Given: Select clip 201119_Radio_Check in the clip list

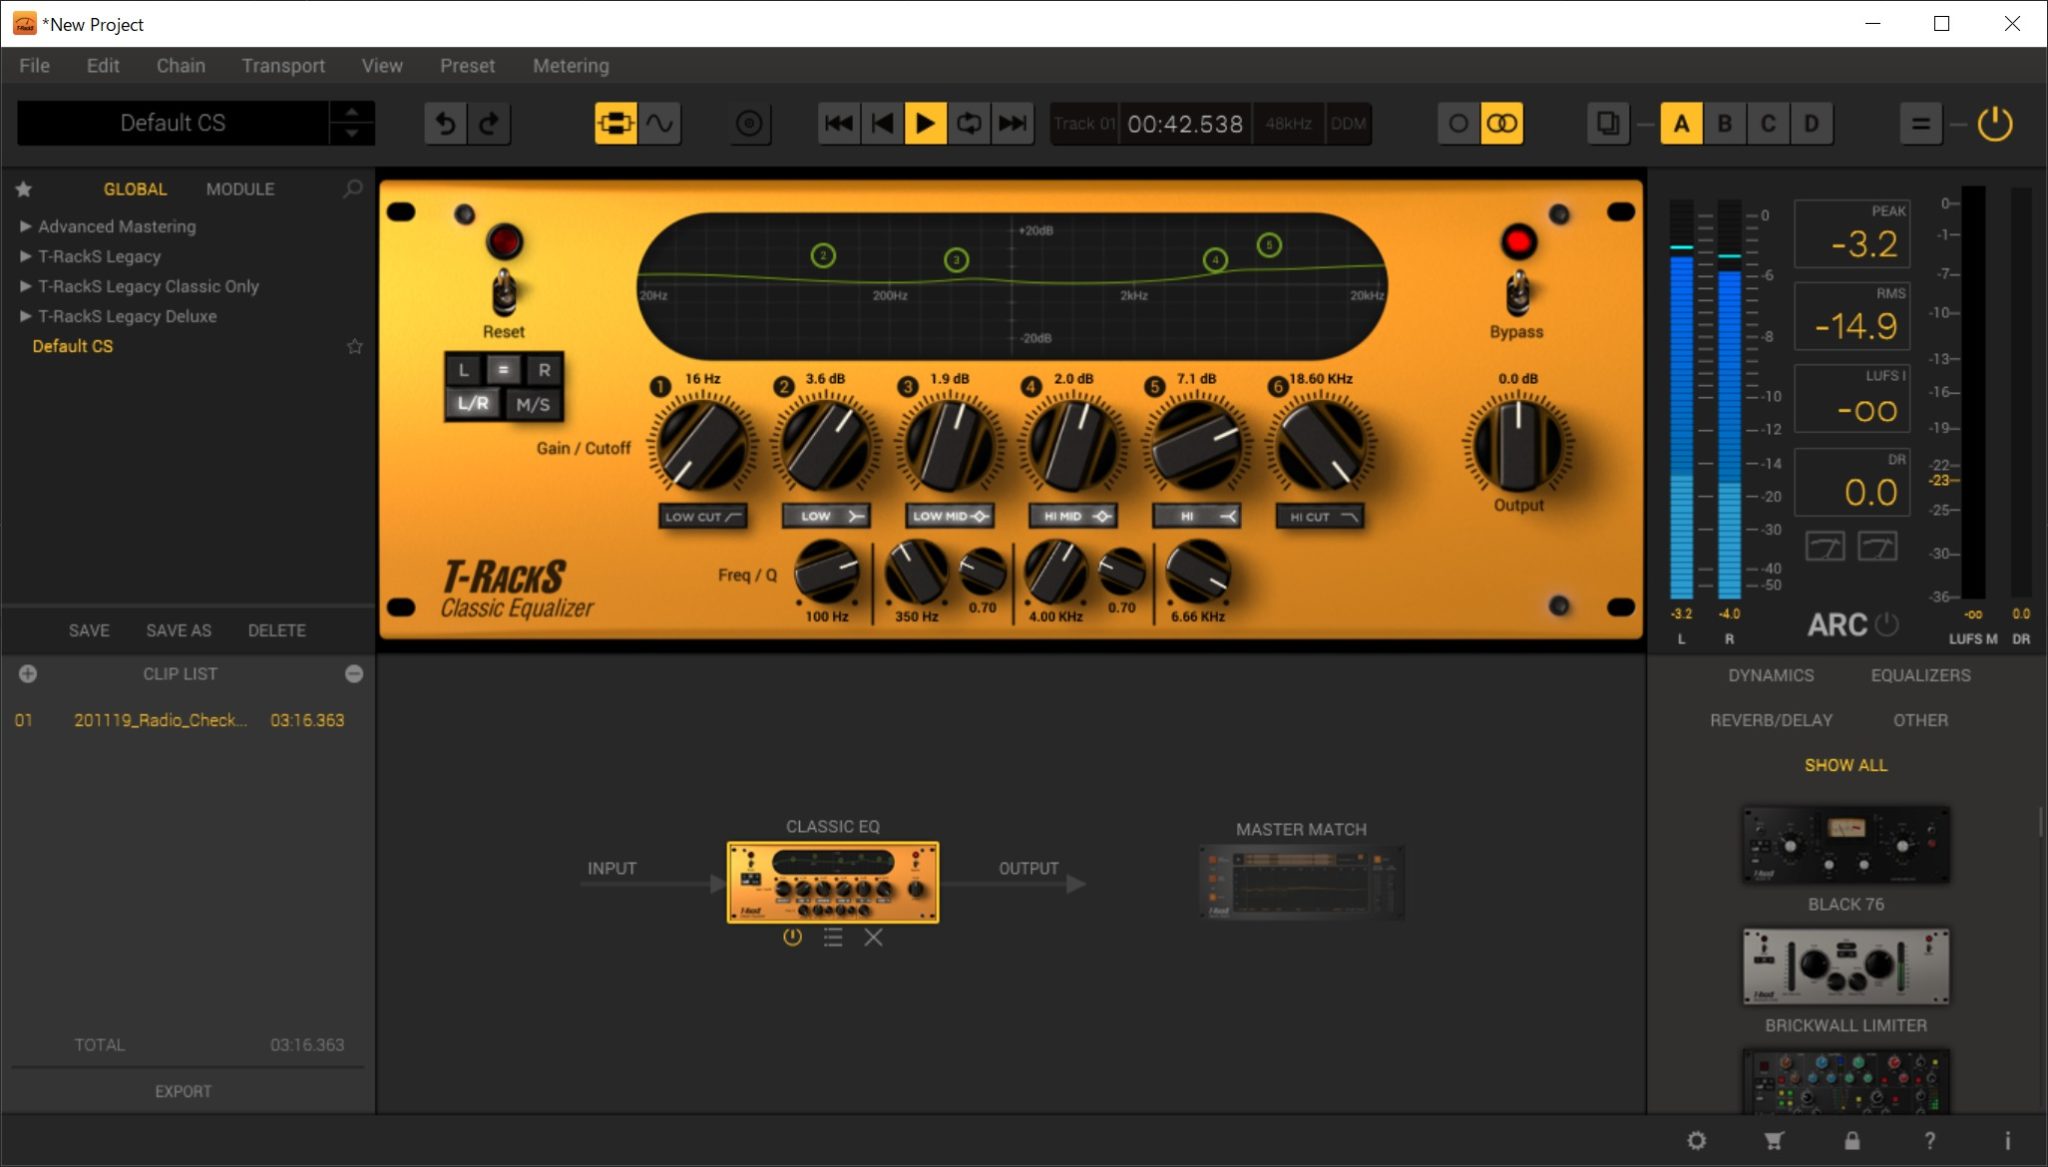Looking at the screenshot, I should [162, 719].
